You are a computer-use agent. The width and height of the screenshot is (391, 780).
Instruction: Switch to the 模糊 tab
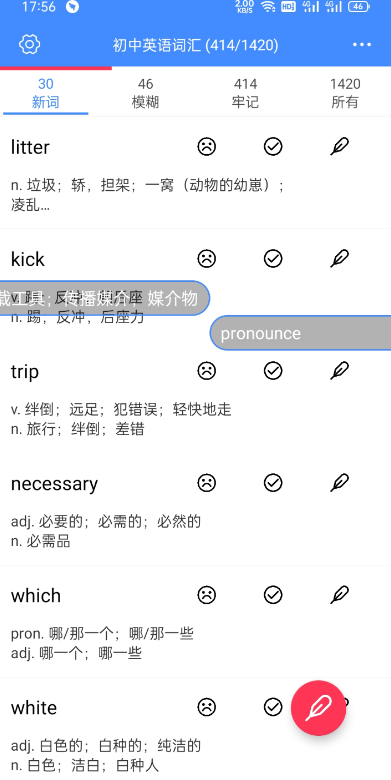[145, 93]
